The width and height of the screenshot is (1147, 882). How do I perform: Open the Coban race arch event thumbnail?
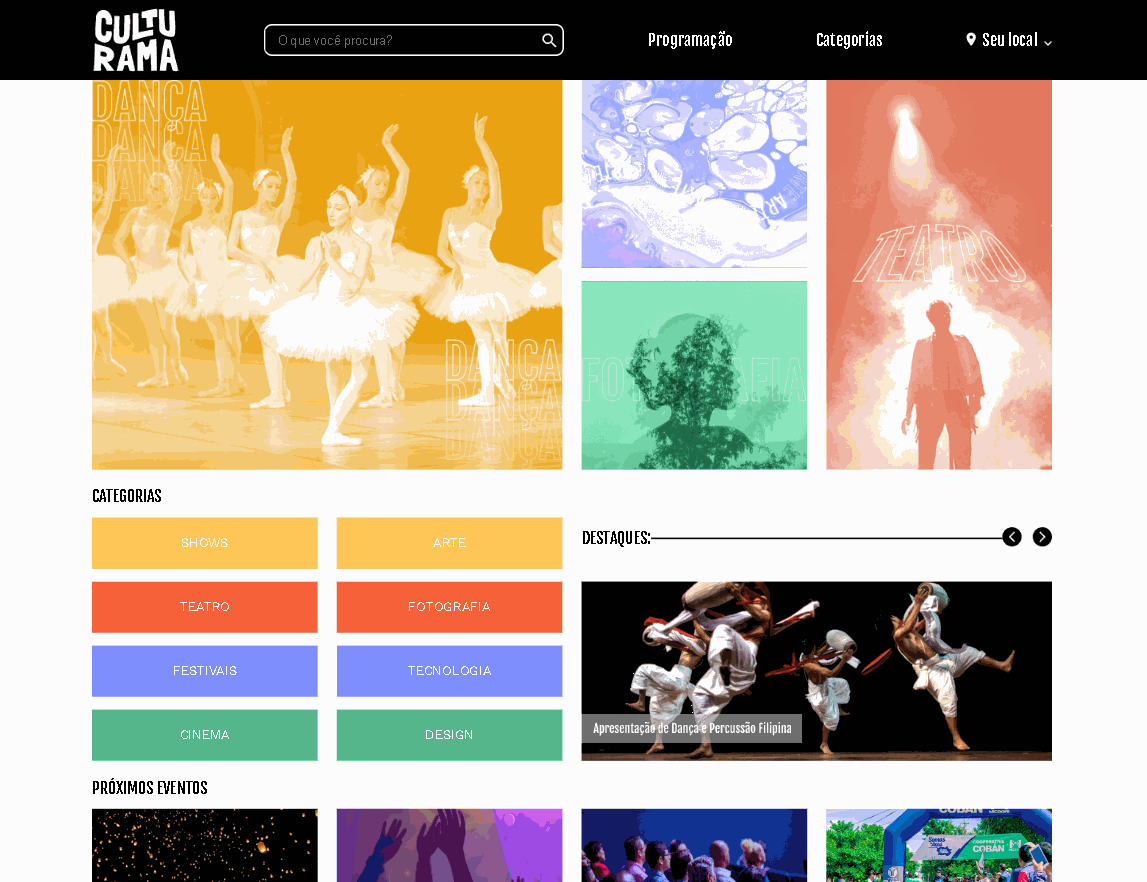point(939,845)
